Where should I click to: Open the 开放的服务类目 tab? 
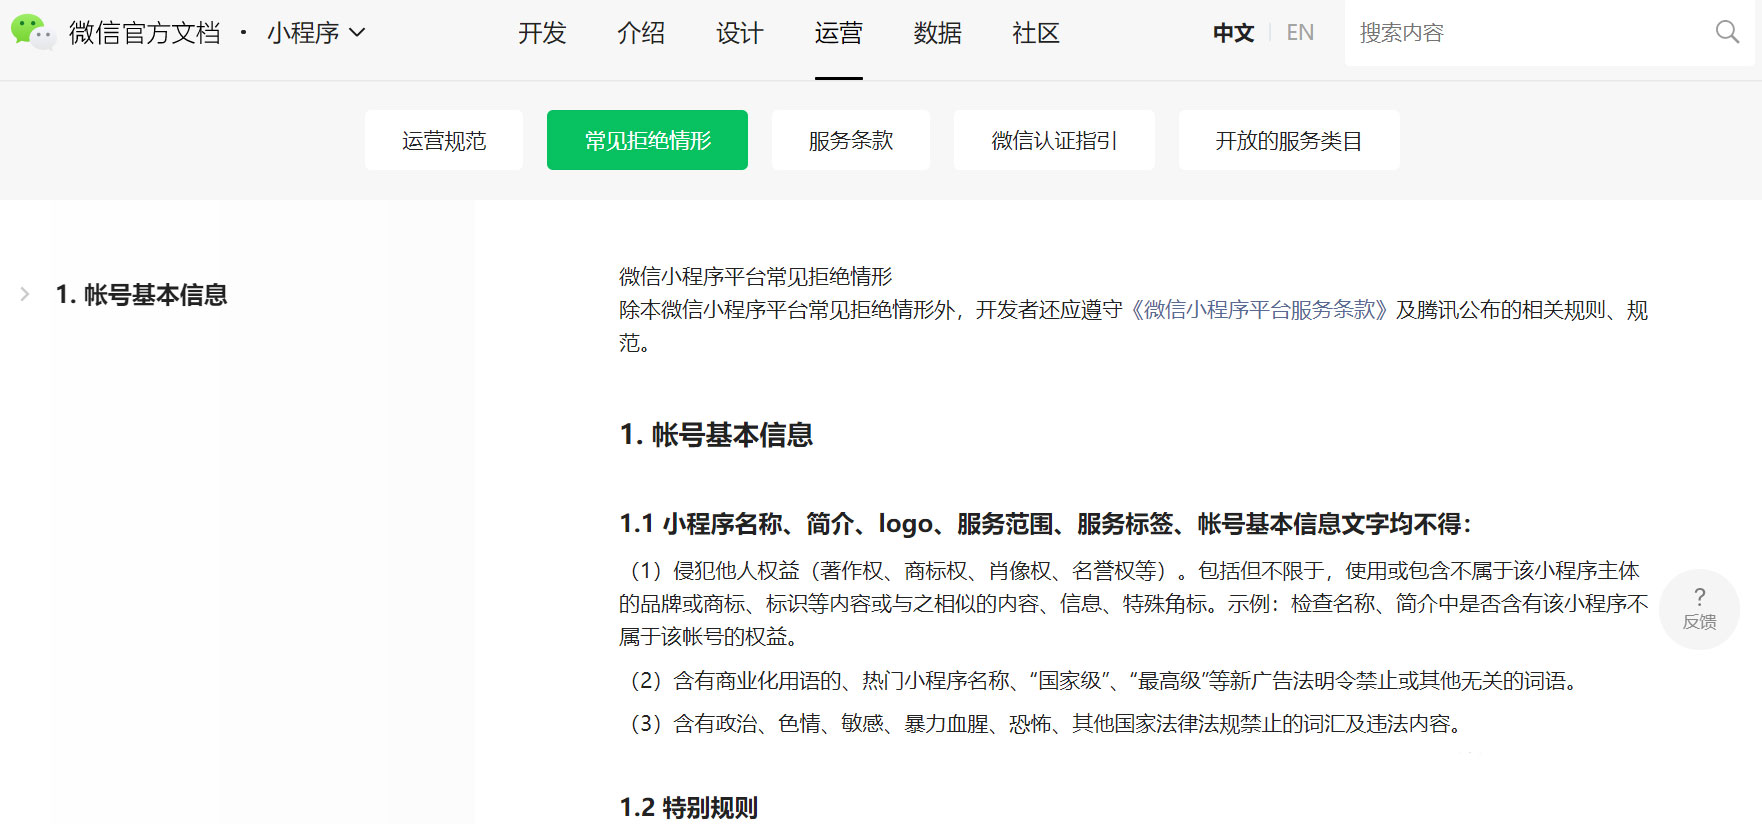1289,140
